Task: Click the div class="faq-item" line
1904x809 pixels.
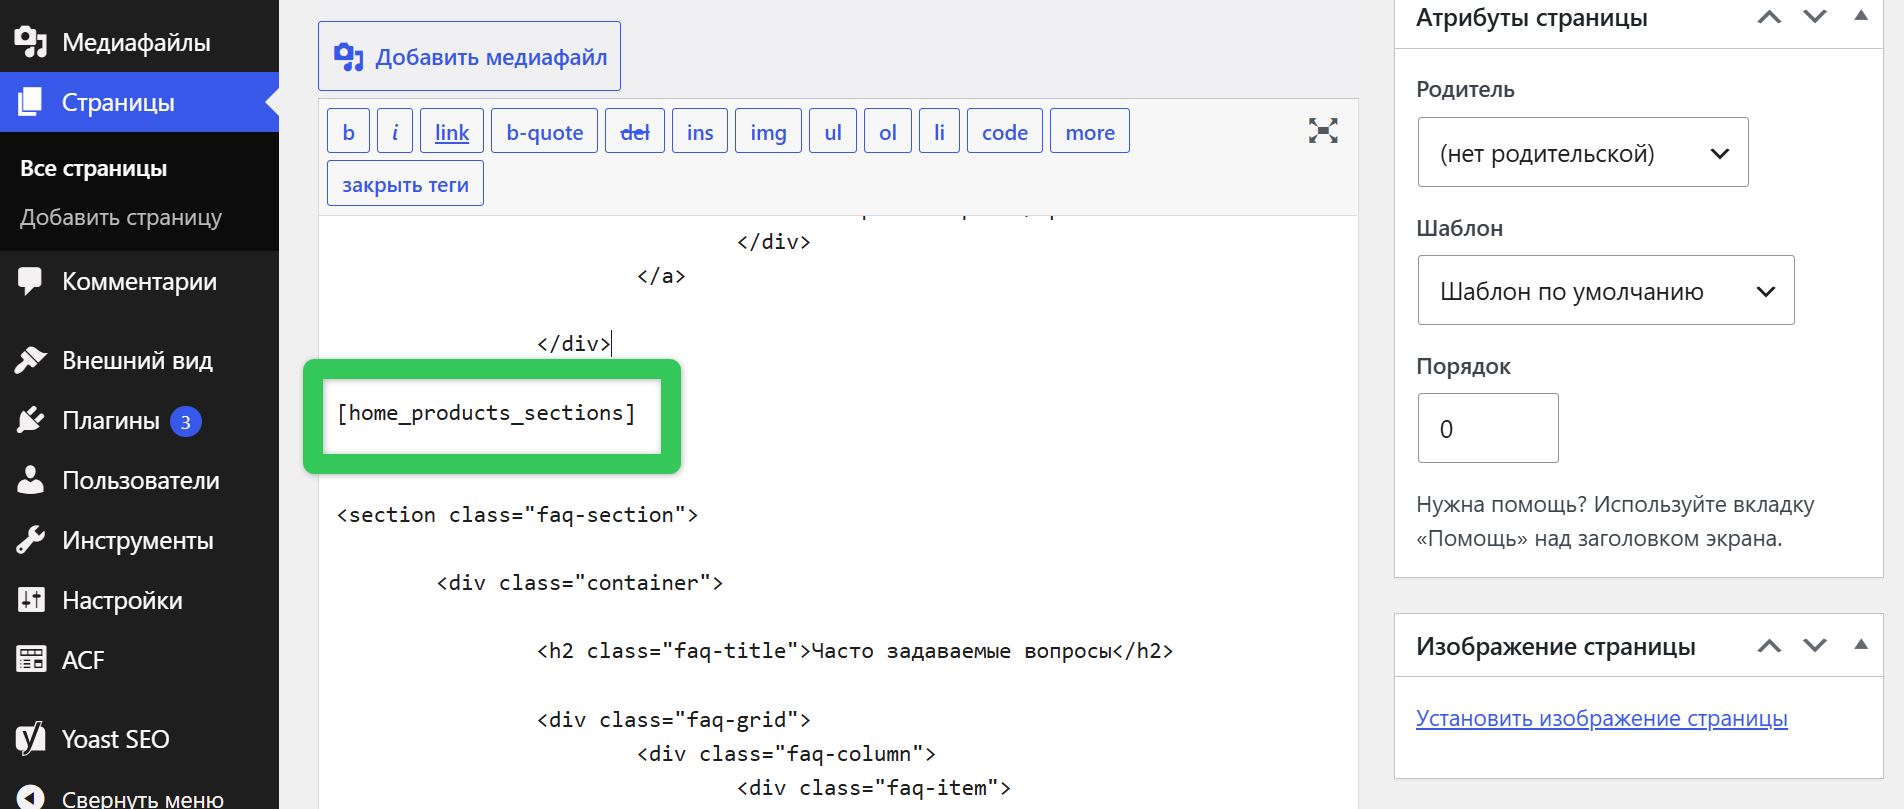Action: (x=874, y=788)
